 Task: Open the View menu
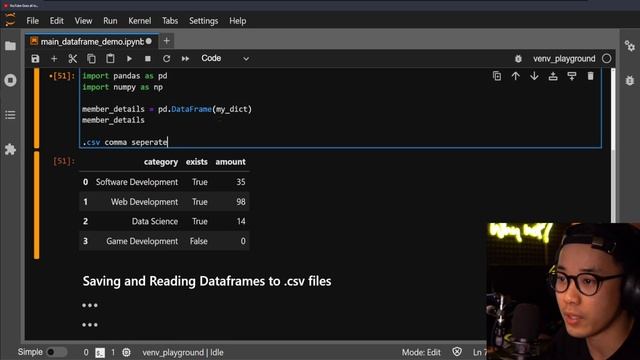click(83, 21)
